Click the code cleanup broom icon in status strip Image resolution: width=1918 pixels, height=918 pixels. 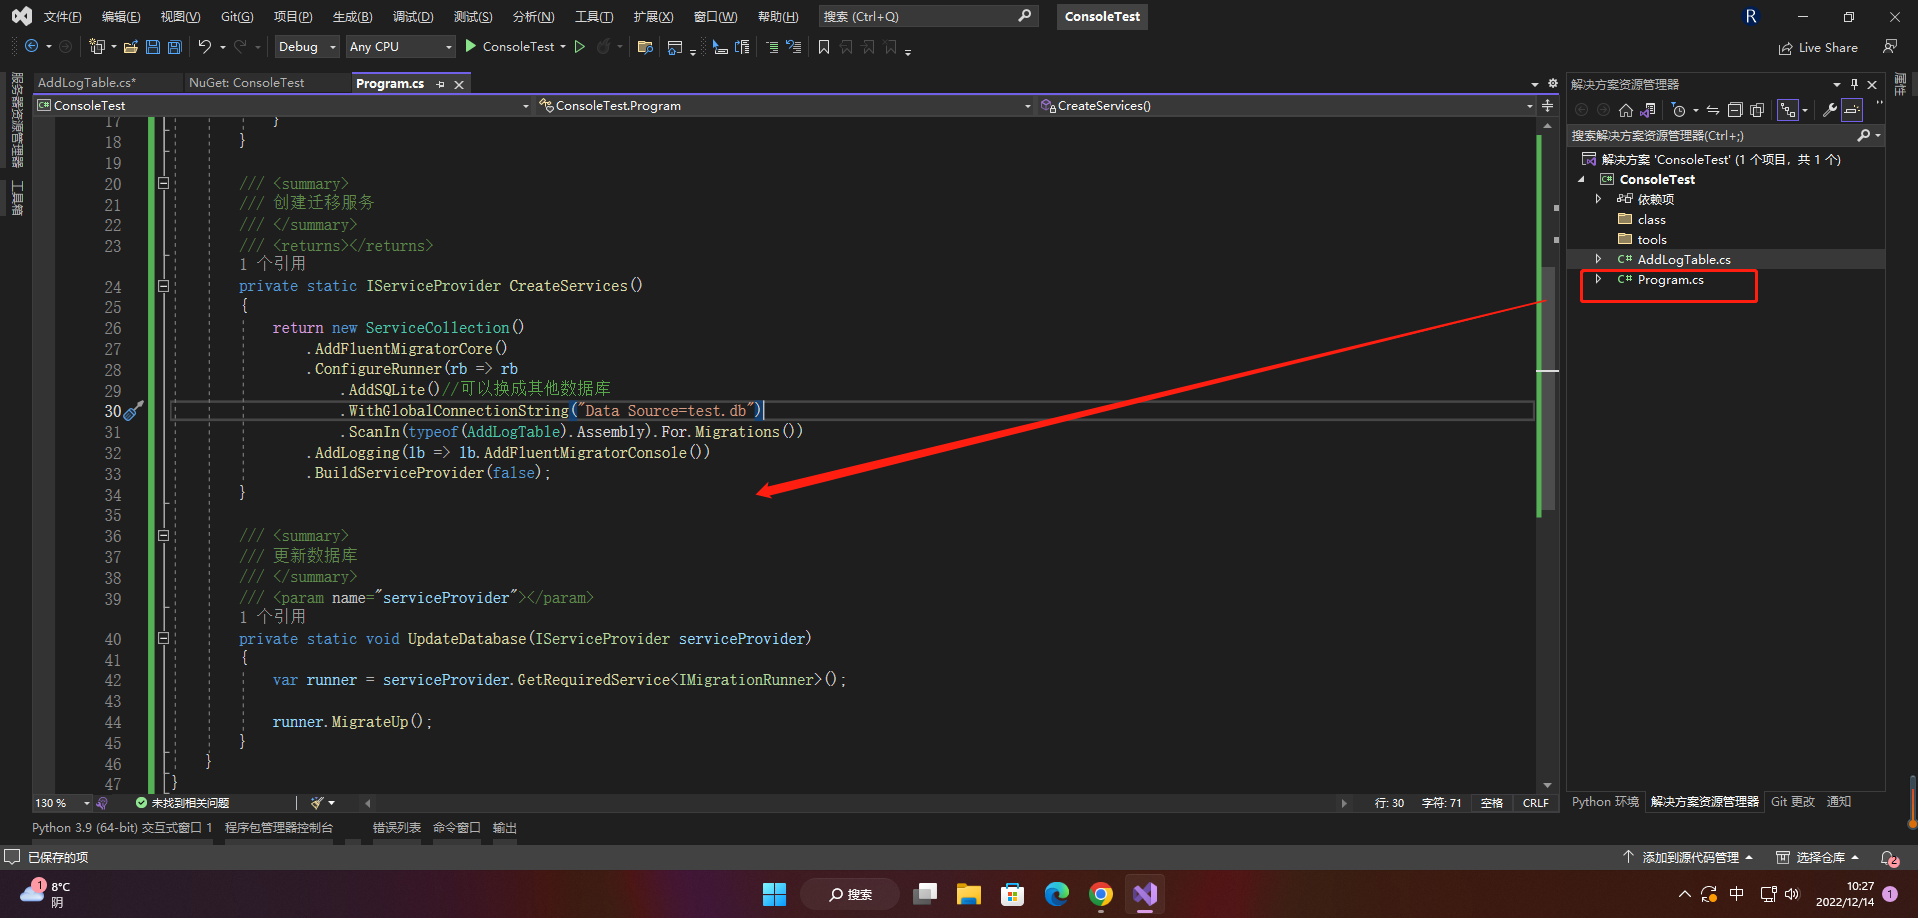pyautogui.click(x=317, y=803)
